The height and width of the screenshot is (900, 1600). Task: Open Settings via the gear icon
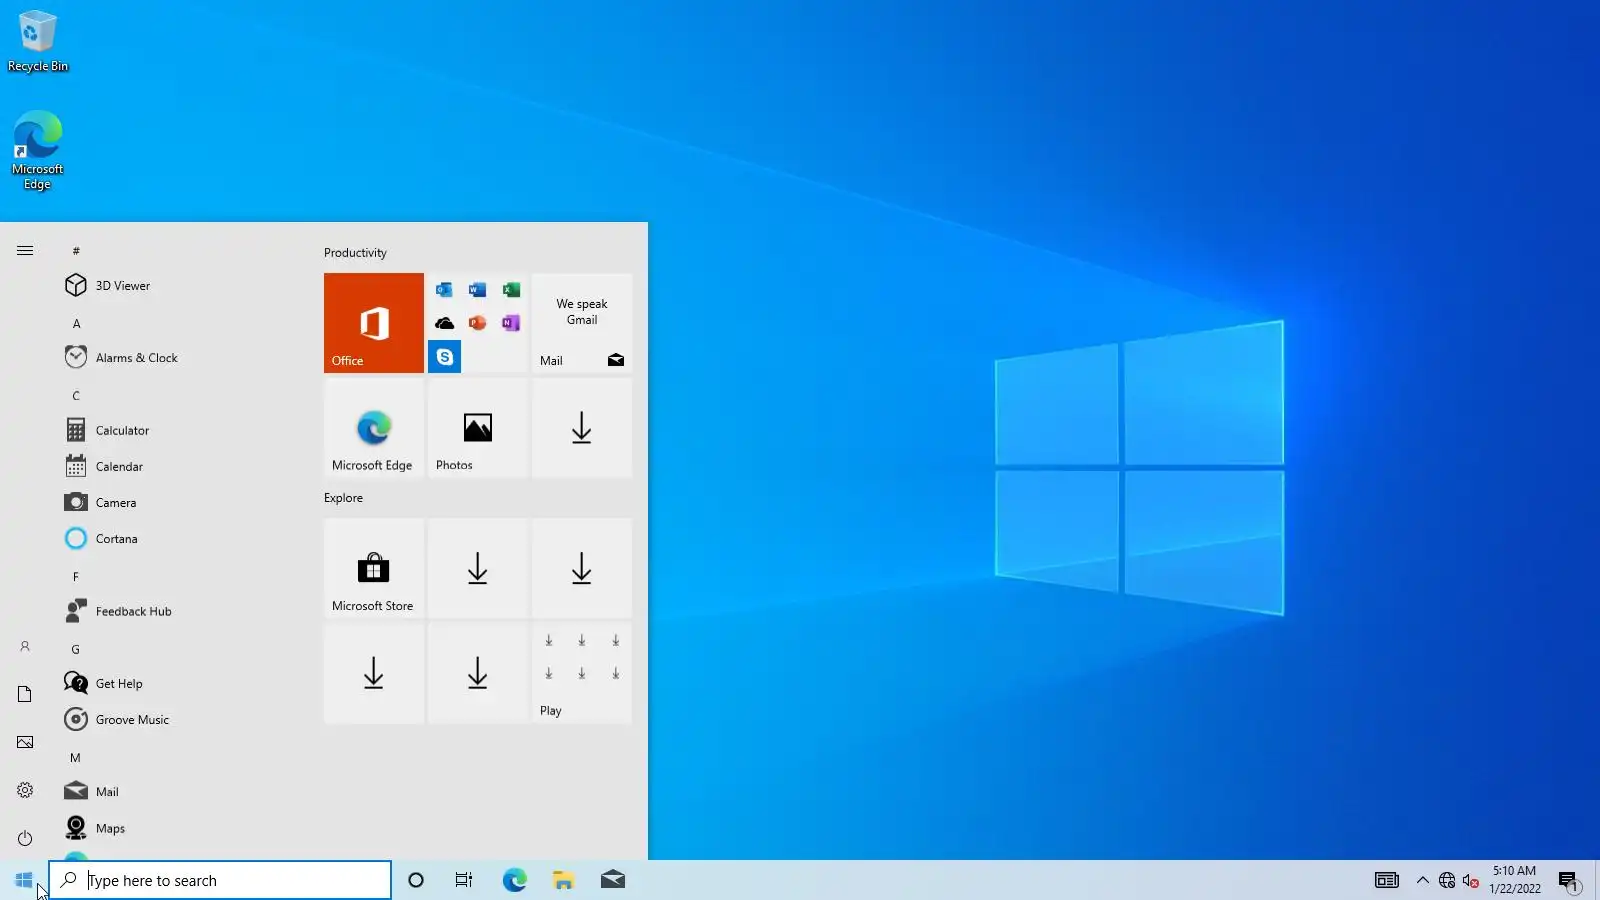click(x=25, y=790)
